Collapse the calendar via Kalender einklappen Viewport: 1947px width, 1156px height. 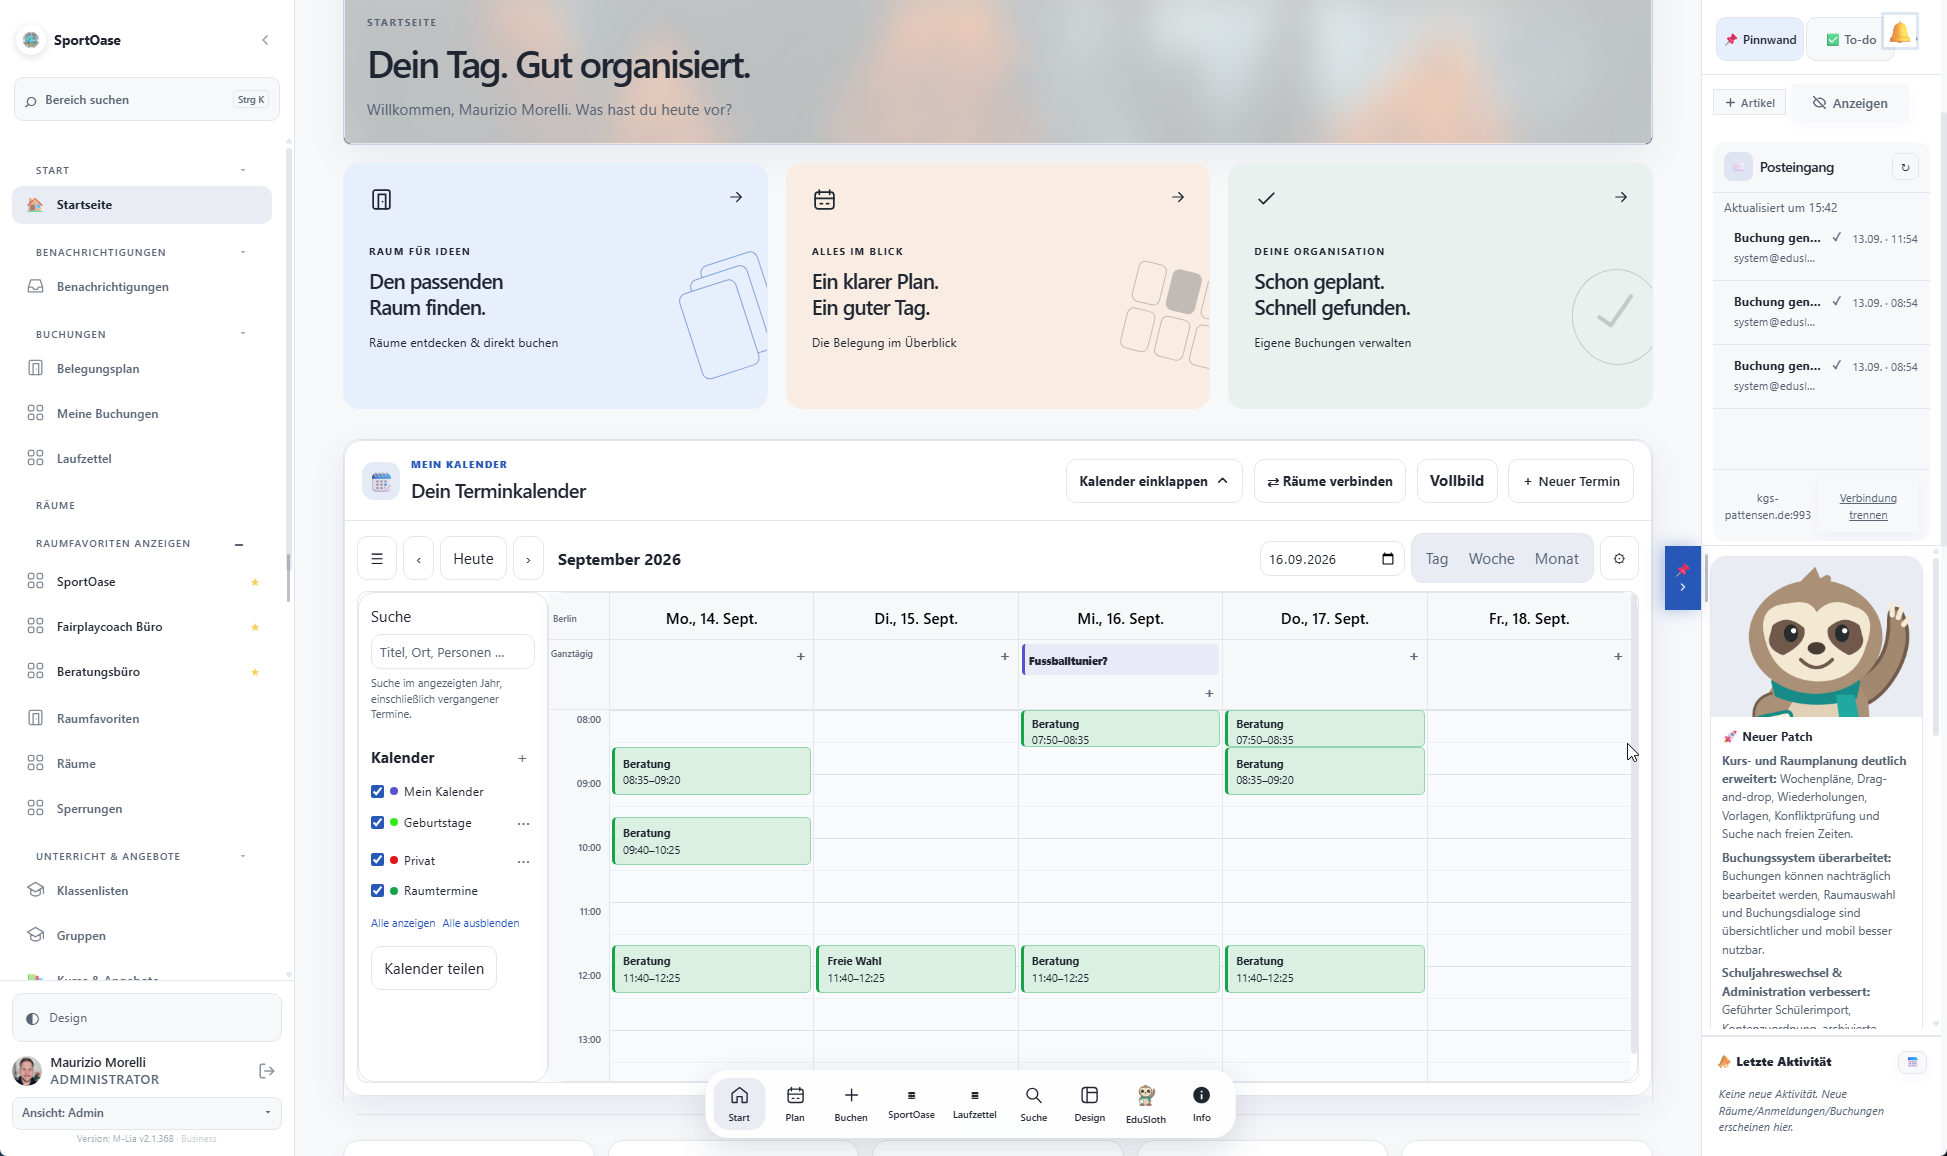[x=1154, y=481]
